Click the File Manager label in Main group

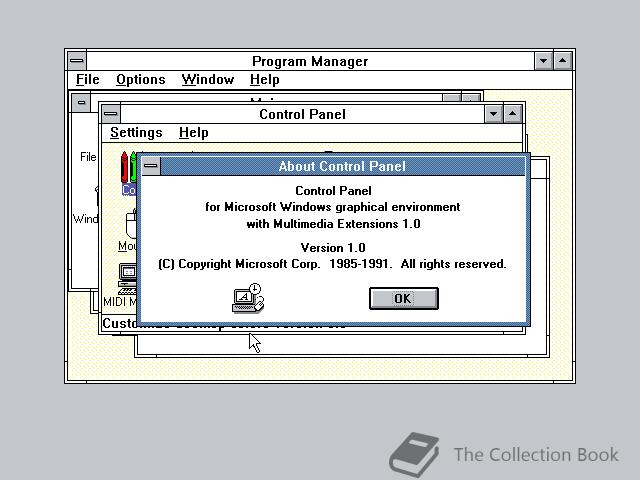click(x=88, y=157)
